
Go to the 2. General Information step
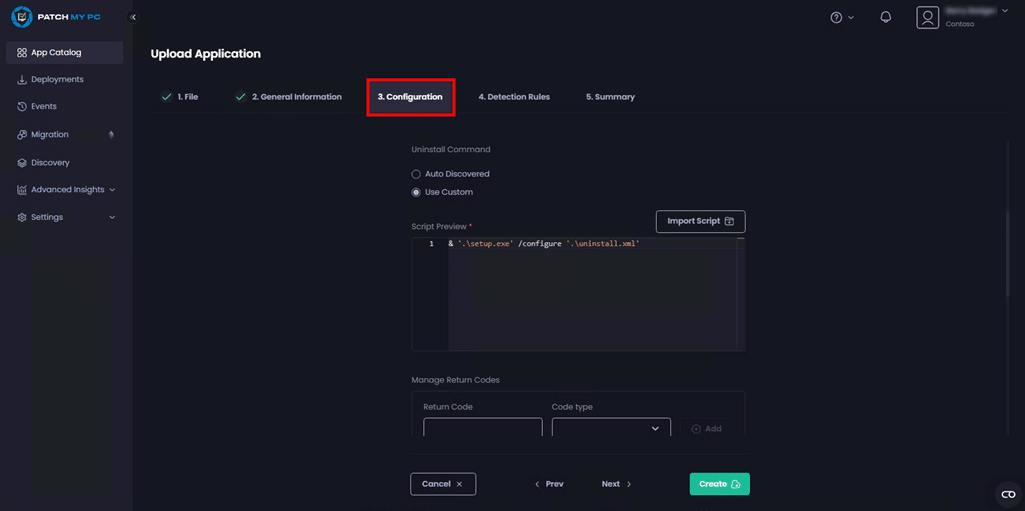[x=296, y=97]
